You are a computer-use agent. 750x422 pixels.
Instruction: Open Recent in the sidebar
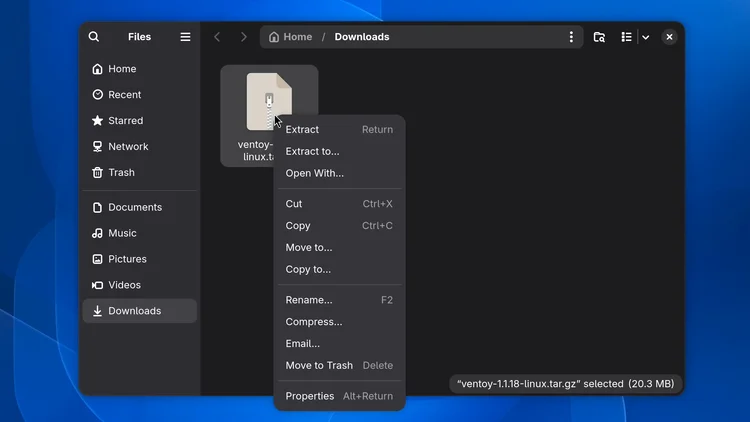[x=140, y=95]
